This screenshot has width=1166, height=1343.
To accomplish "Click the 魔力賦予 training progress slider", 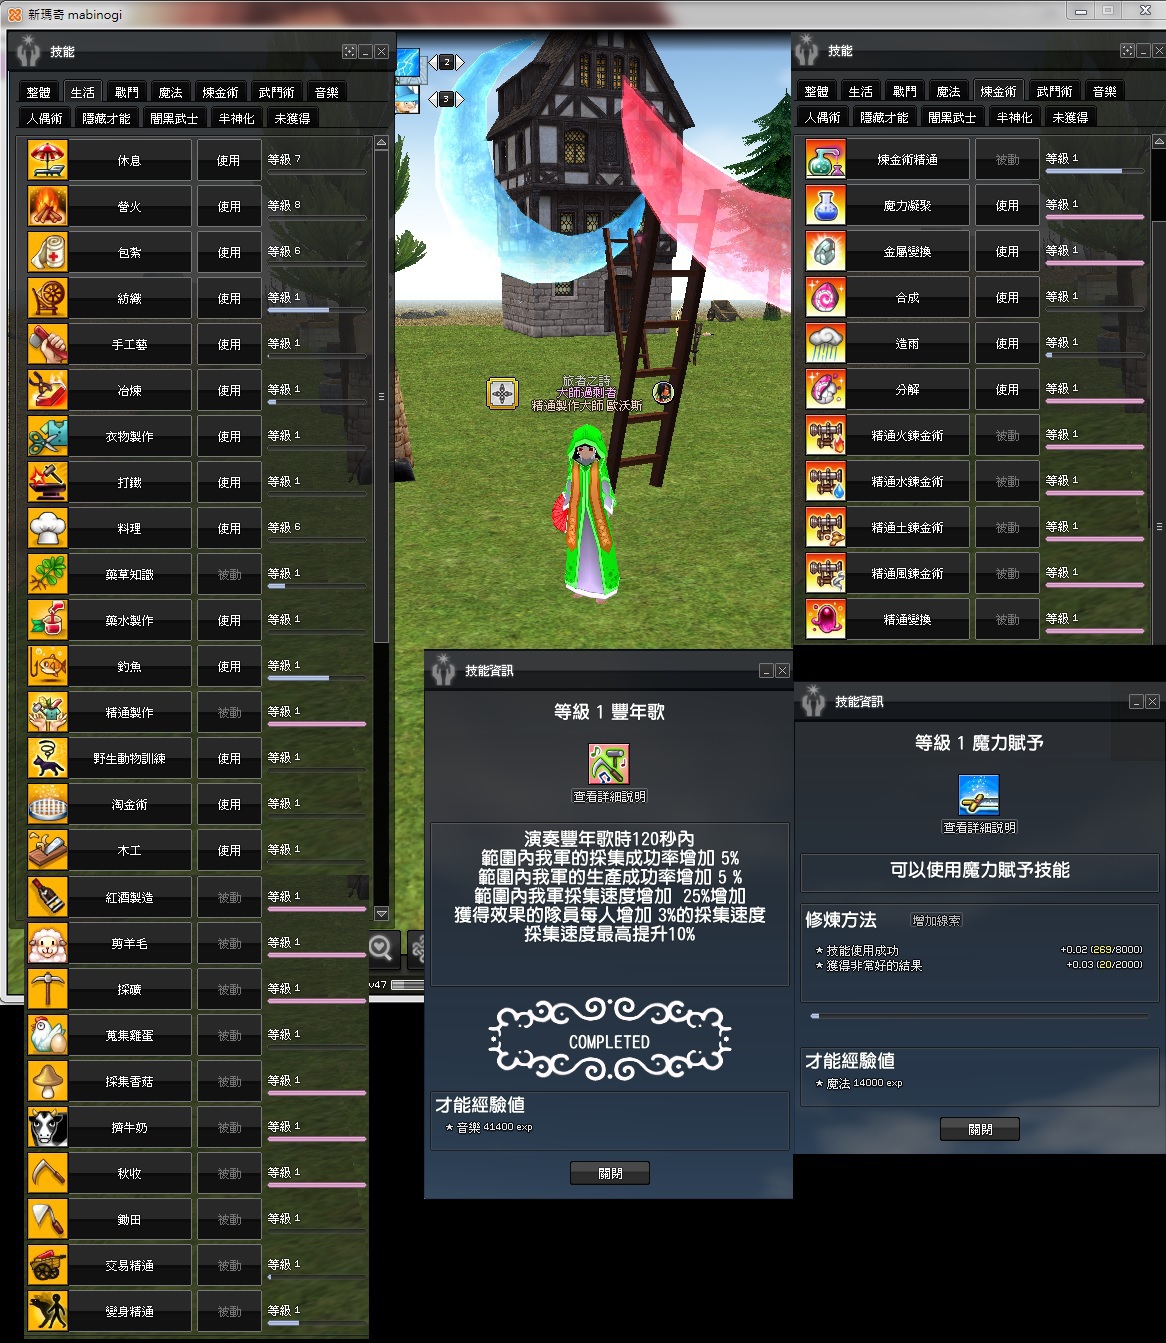I will 980,1016.
